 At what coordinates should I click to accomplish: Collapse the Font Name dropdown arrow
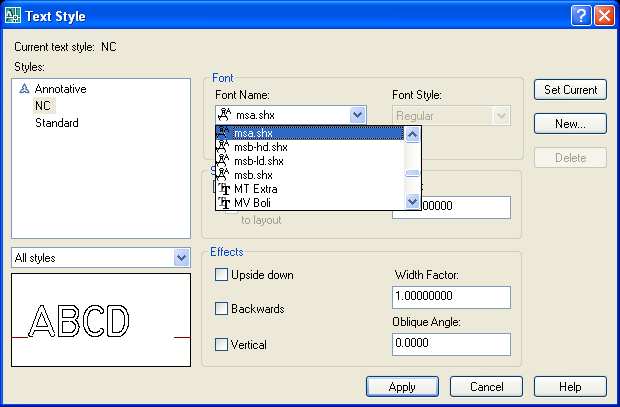358,115
